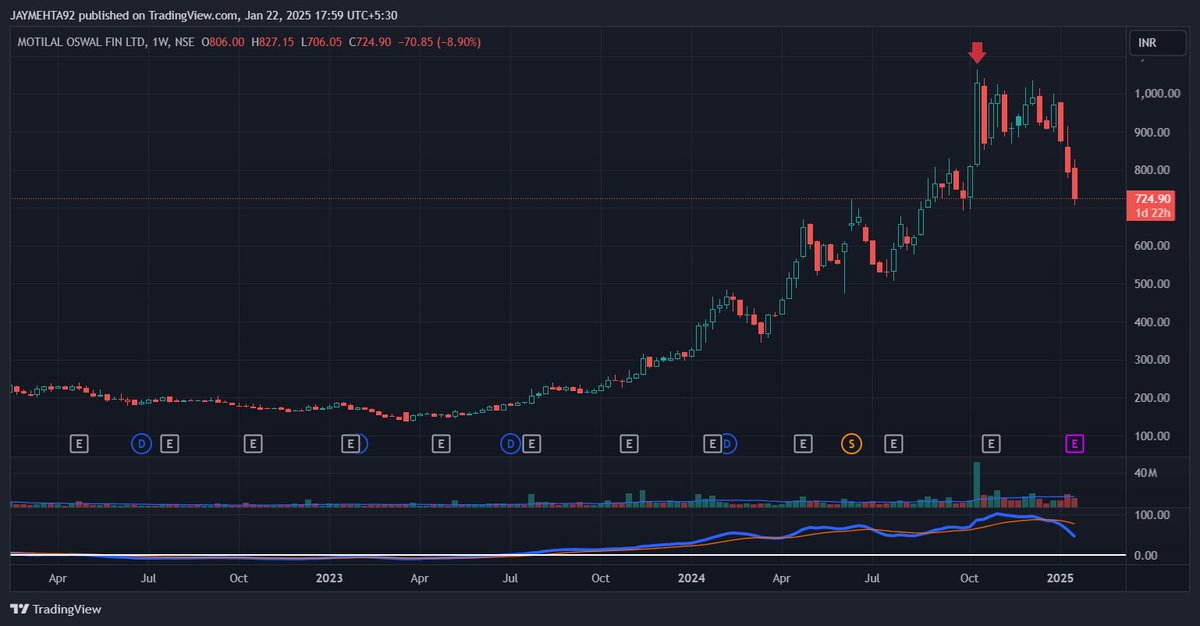Open the earnings marker just after July 2022
The width and height of the screenshot is (1200, 626).
pyautogui.click(x=170, y=443)
